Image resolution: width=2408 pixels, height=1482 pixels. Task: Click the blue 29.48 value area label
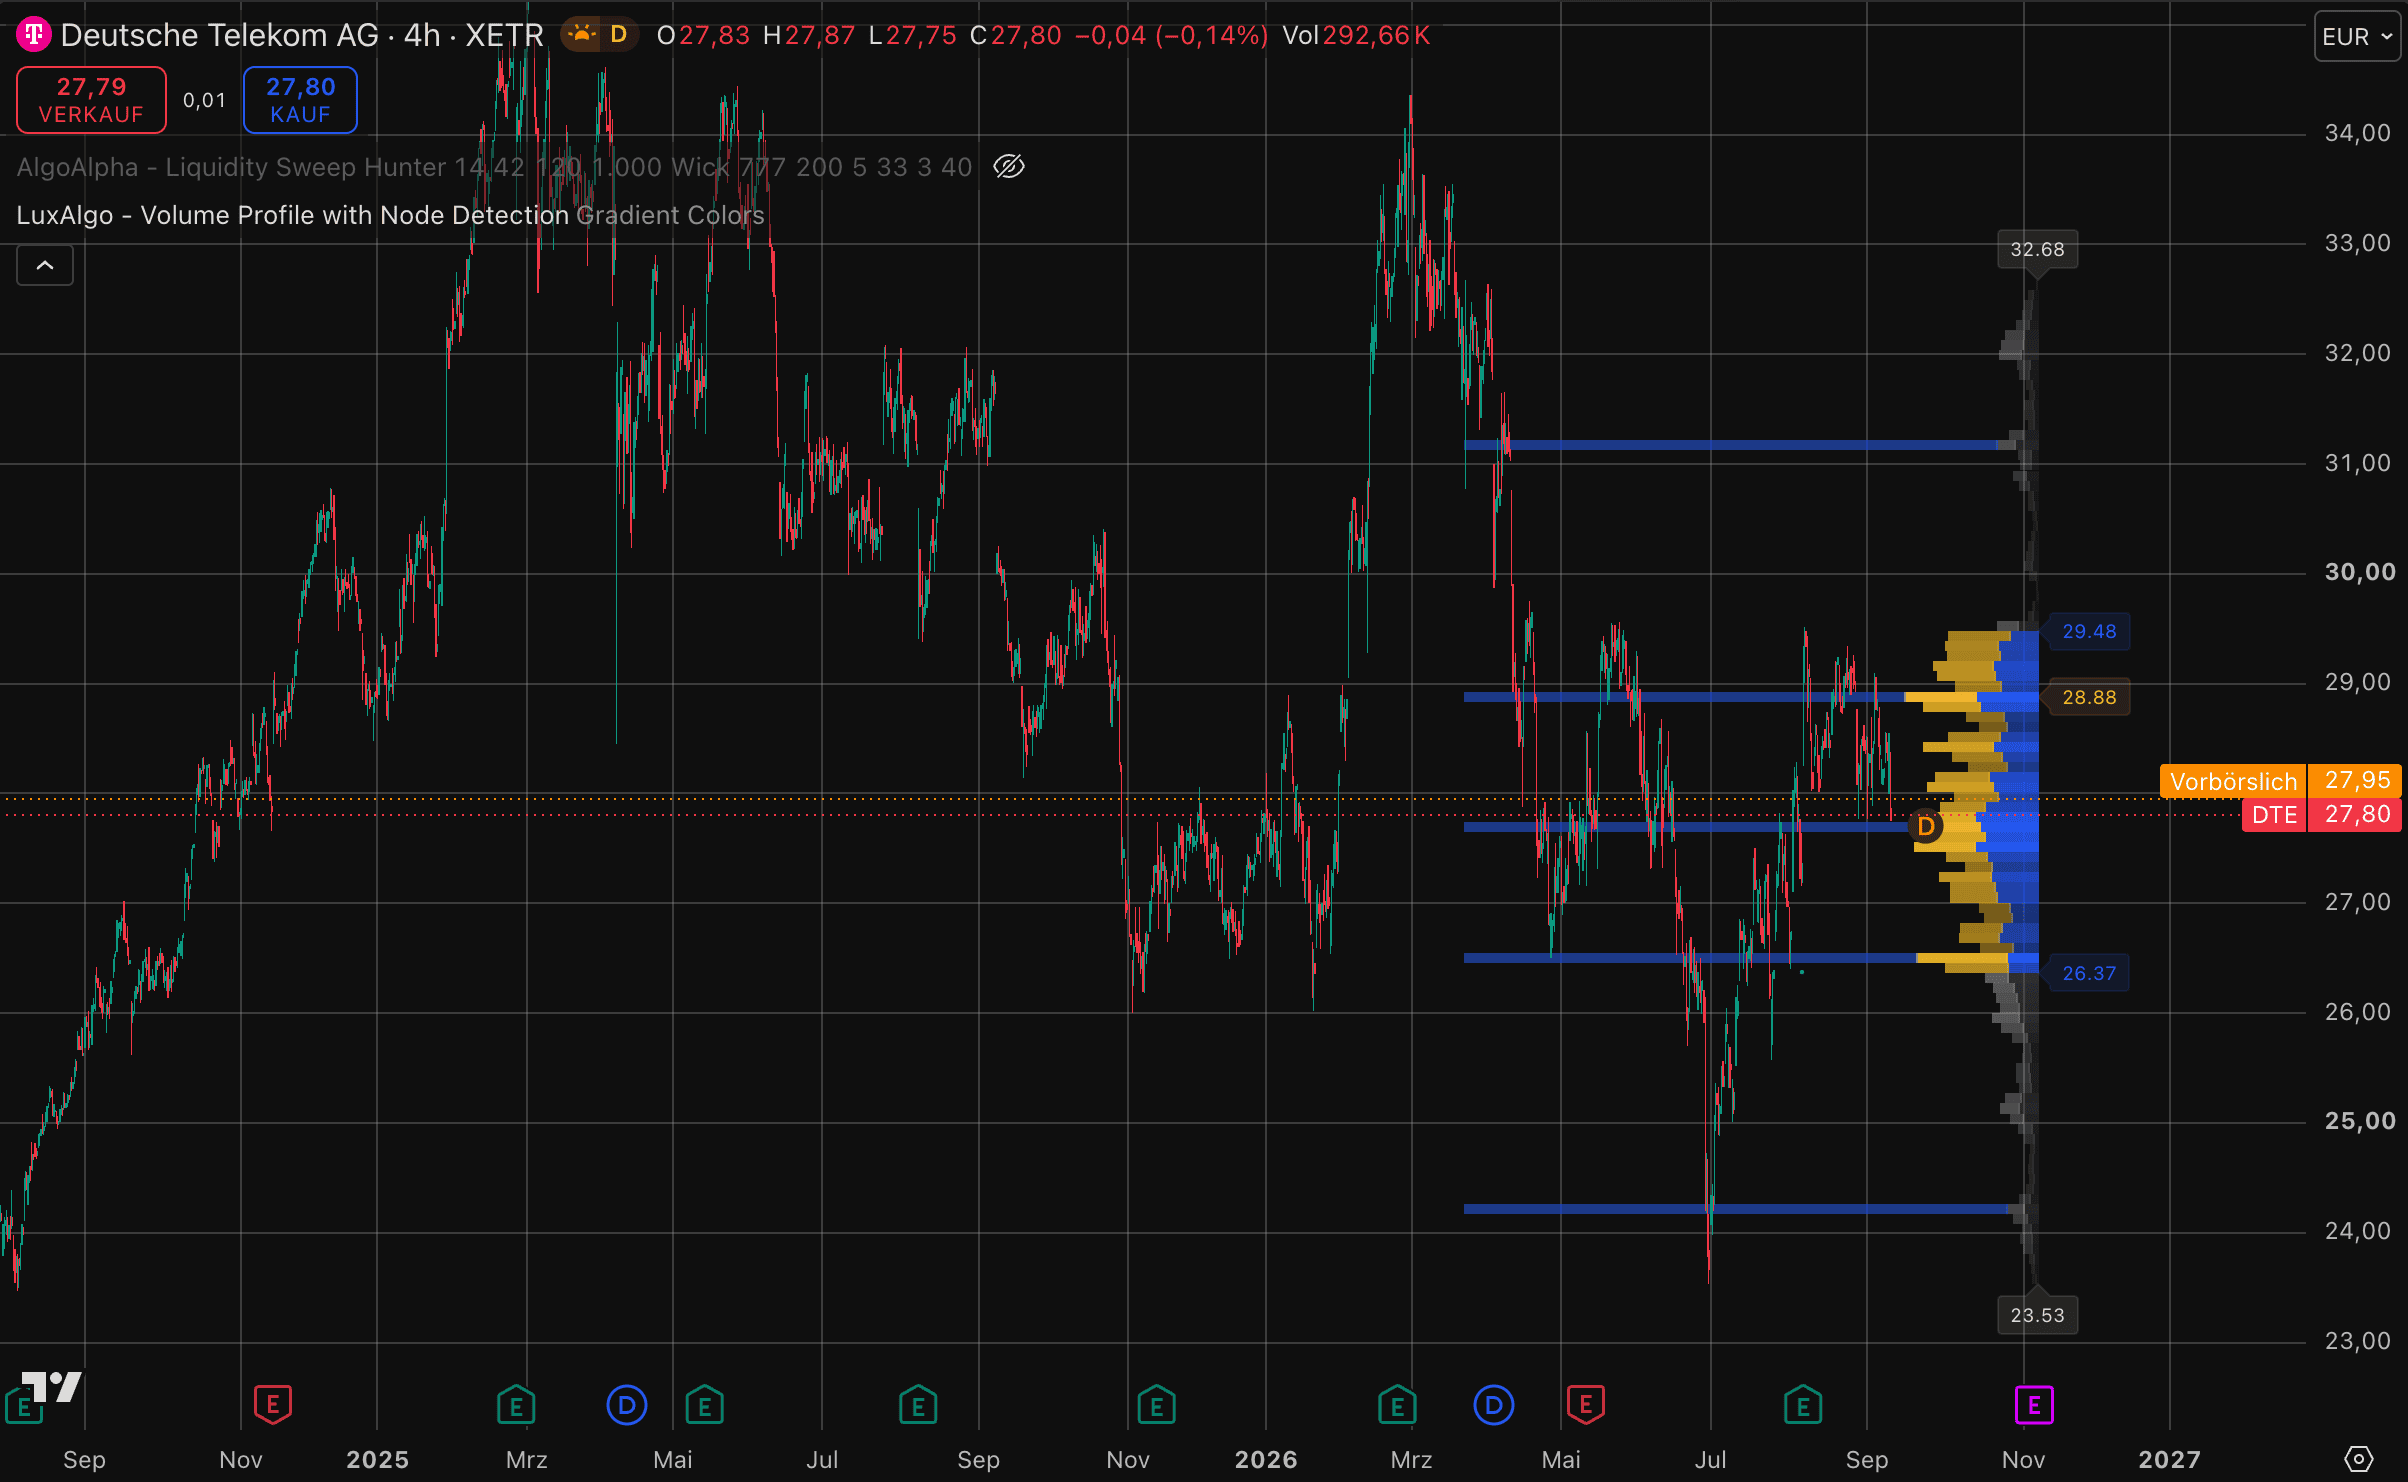coord(2089,632)
